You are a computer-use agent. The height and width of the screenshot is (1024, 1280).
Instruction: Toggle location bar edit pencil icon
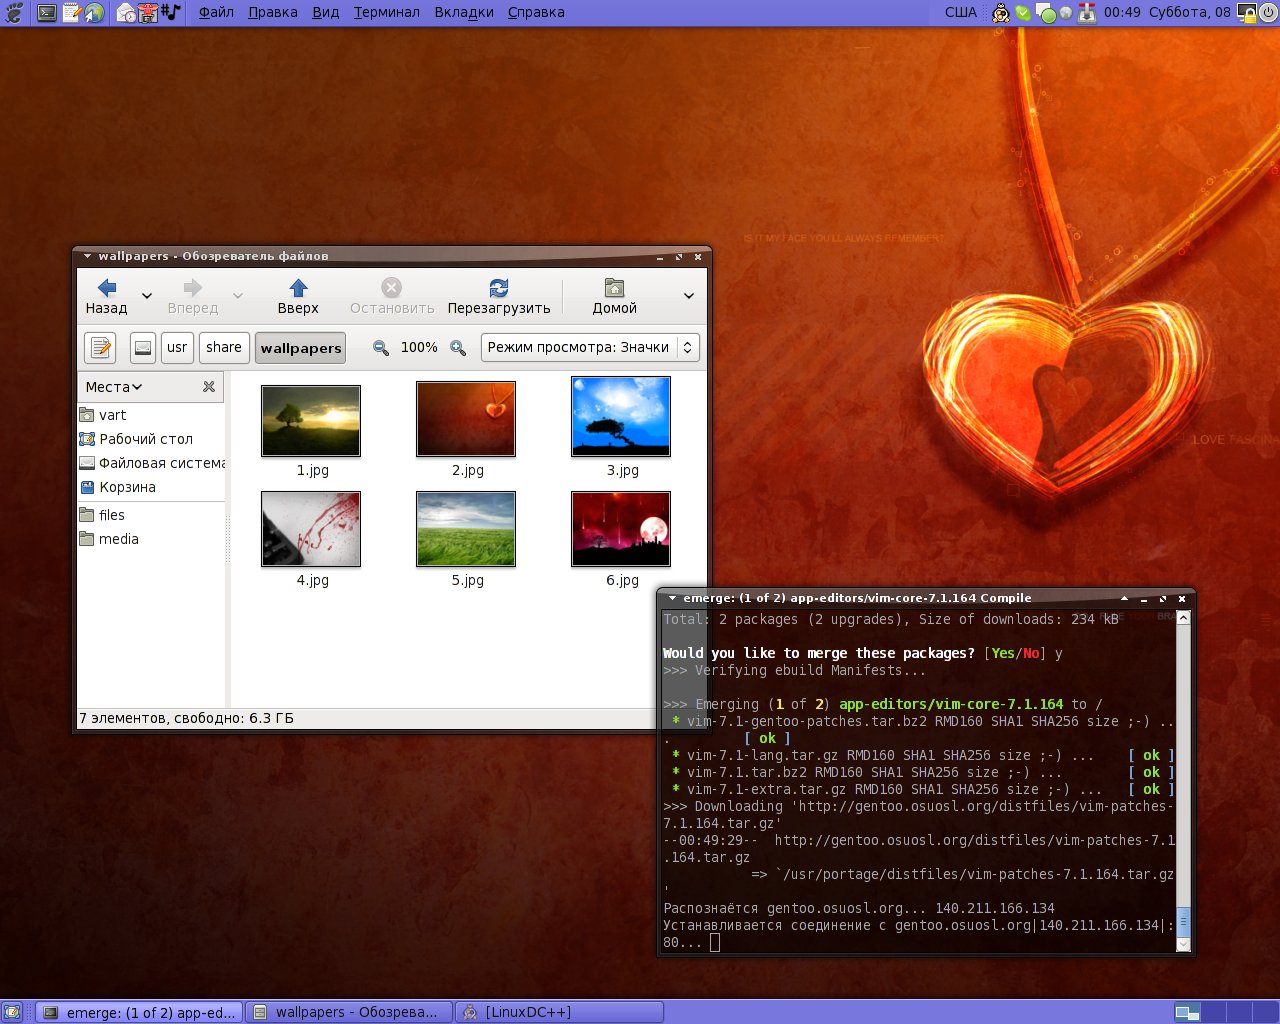coord(100,347)
